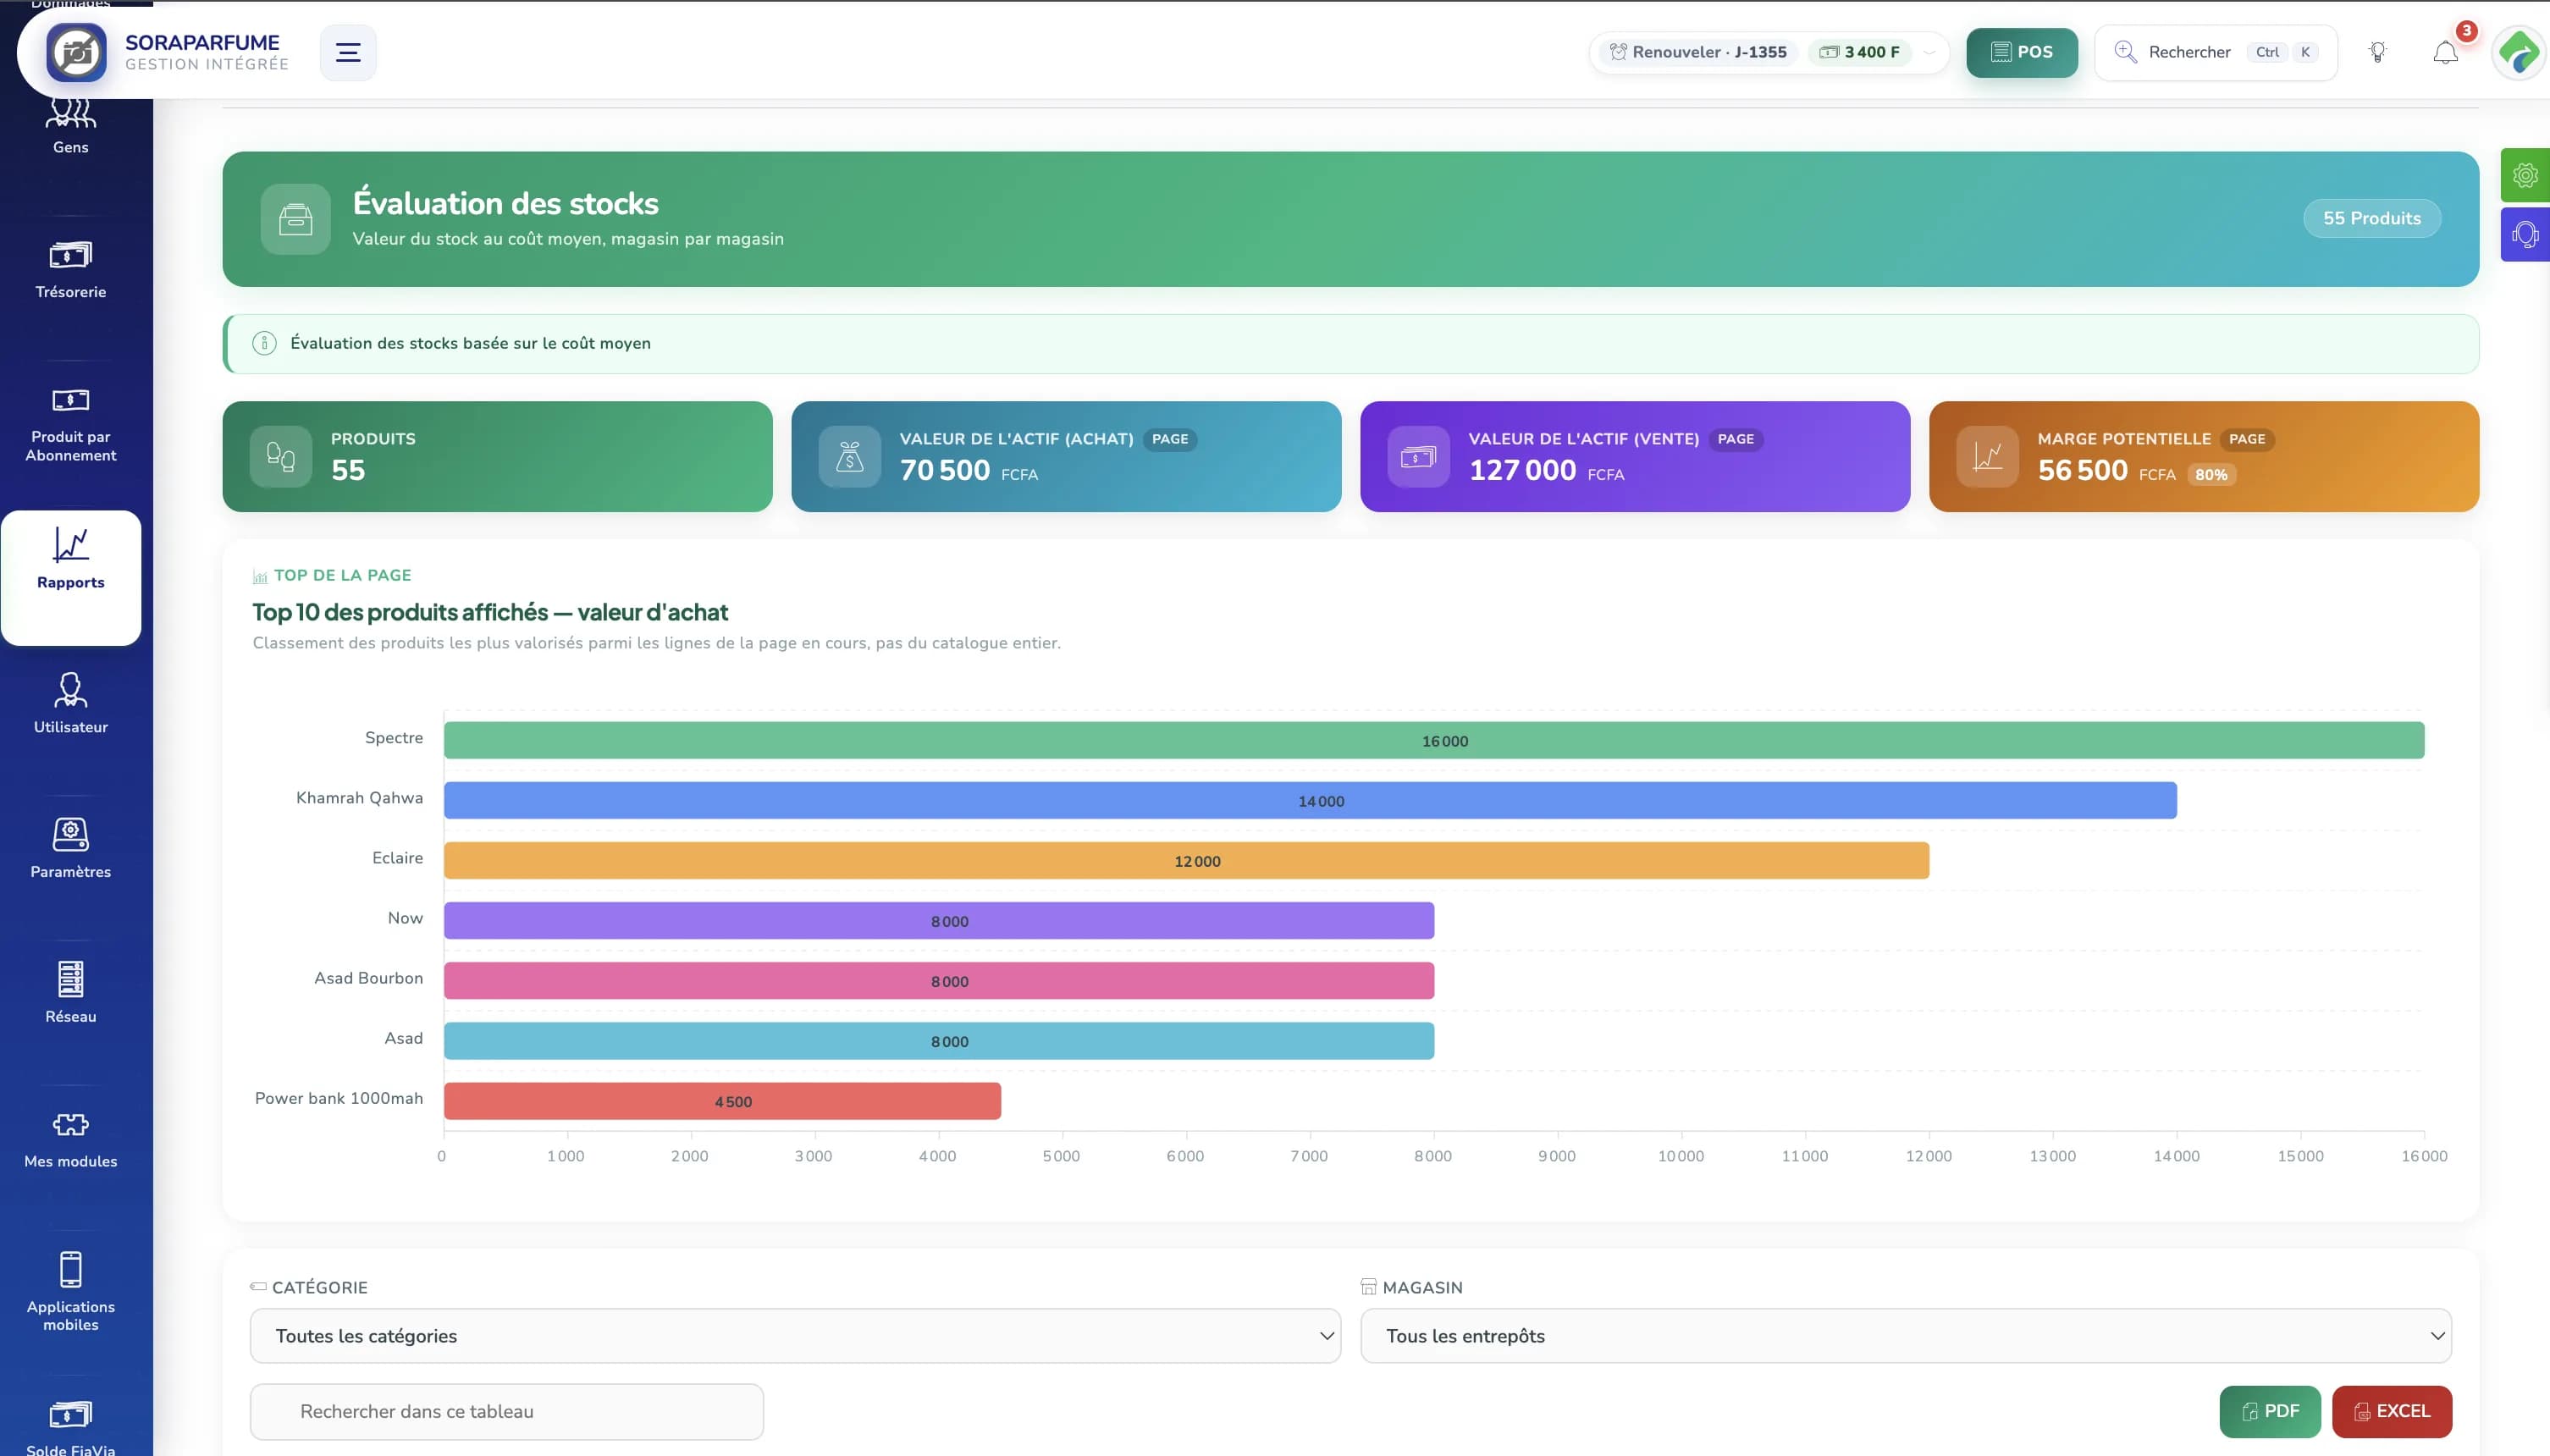
Task: Click the green Spectre bar in the chart
Action: 1434,740
